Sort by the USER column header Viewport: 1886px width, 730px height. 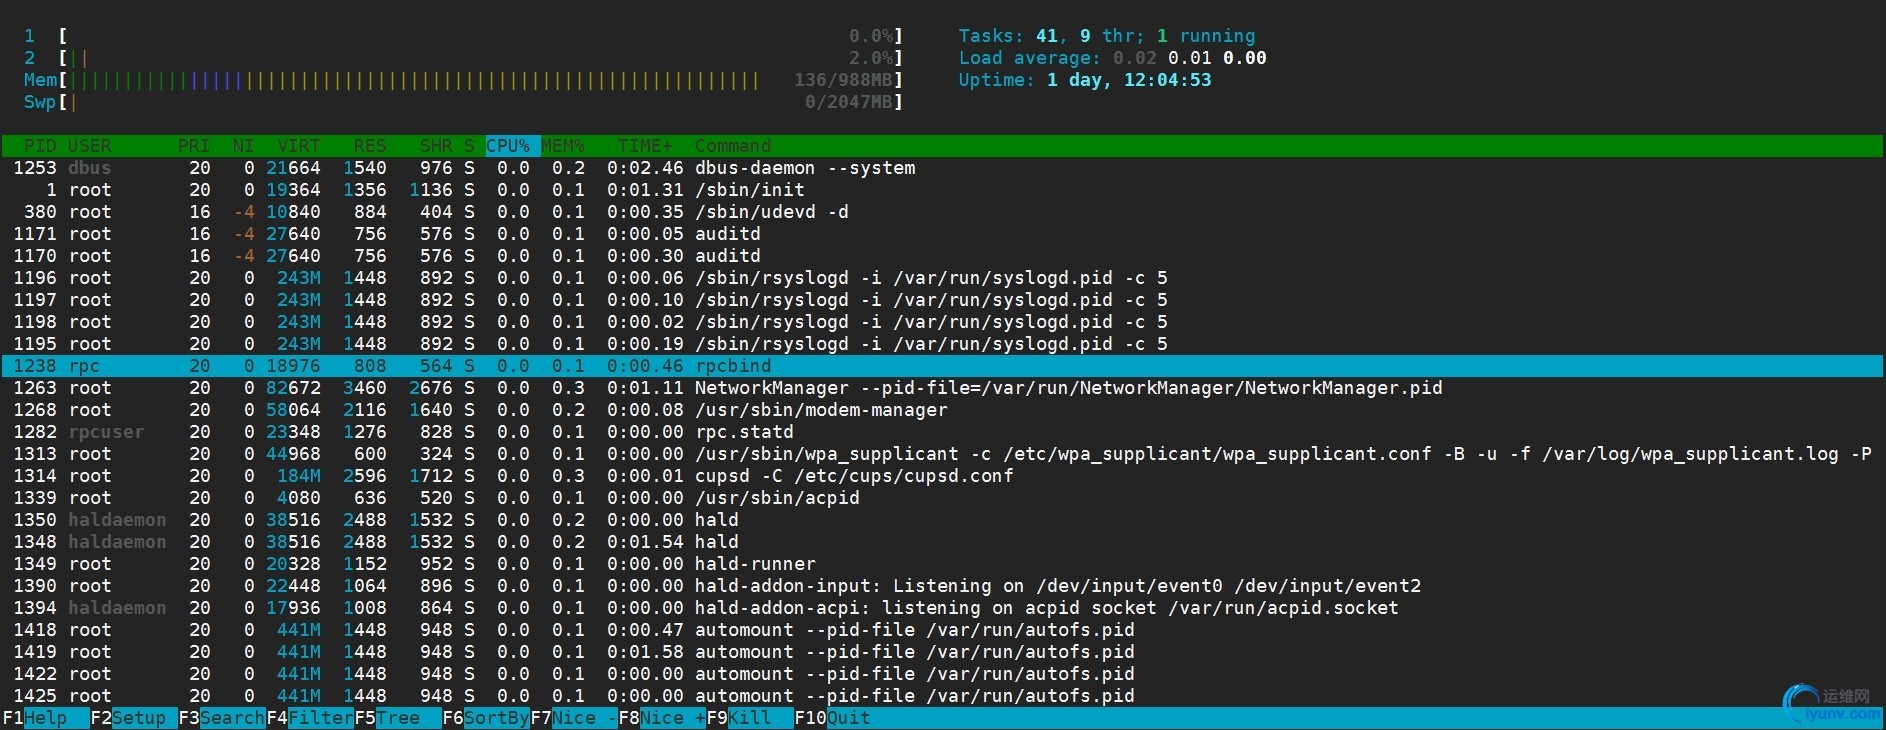90,146
